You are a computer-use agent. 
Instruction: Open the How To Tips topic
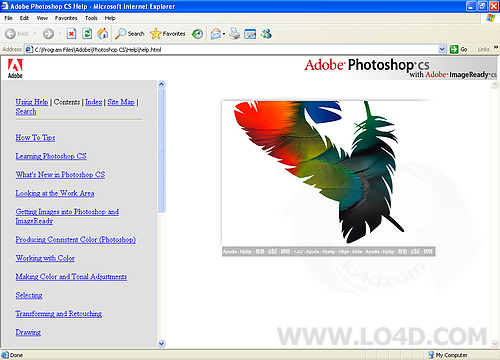coord(35,137)
